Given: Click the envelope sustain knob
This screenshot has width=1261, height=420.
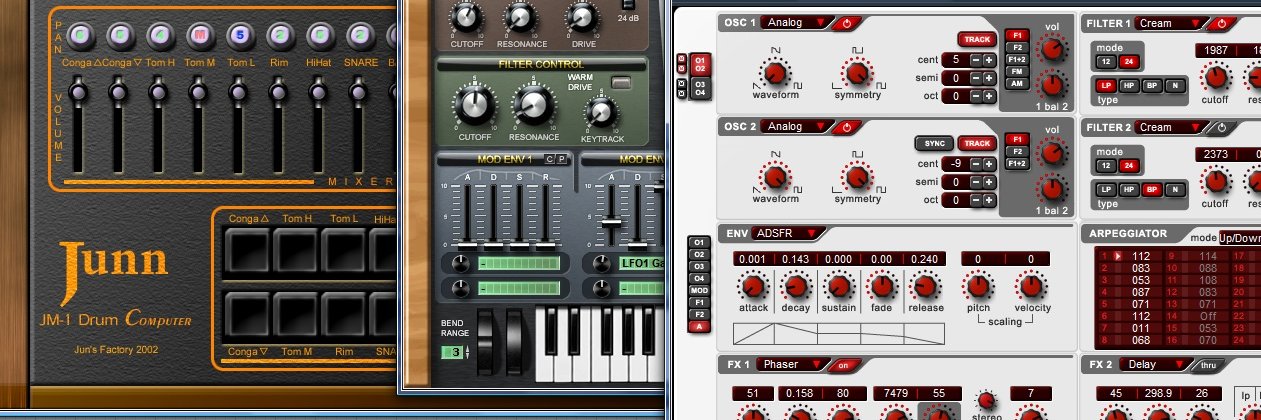Looking at the screenshot, I should click(839, 287).
